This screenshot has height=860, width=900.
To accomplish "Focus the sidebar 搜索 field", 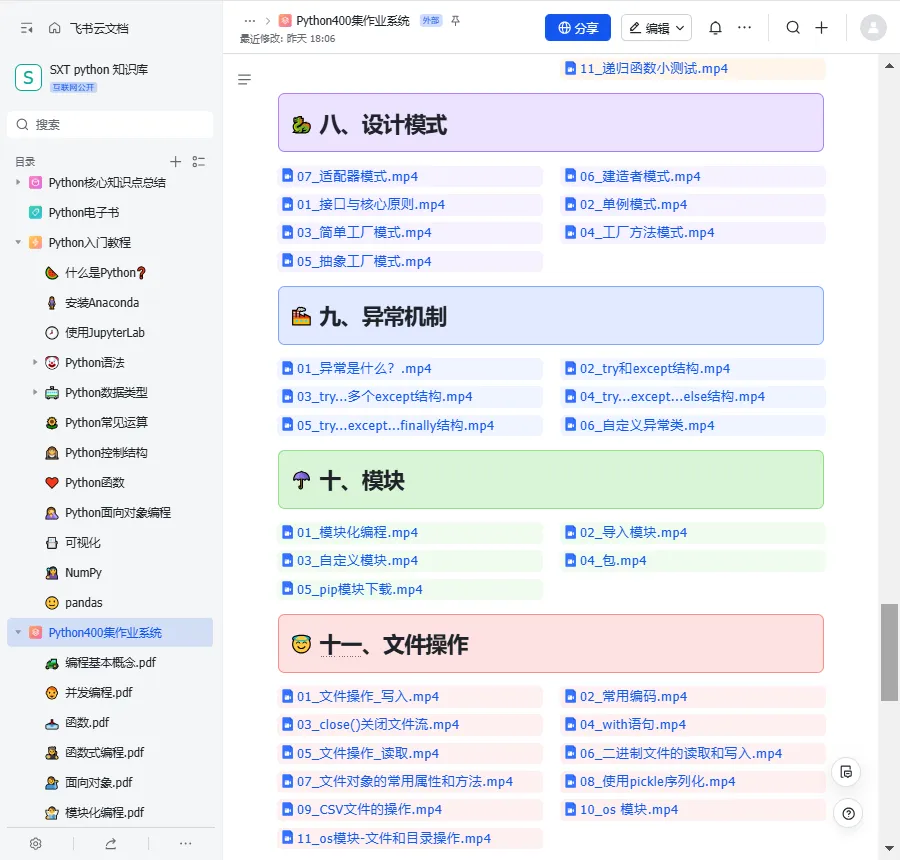I will [110, 125].
